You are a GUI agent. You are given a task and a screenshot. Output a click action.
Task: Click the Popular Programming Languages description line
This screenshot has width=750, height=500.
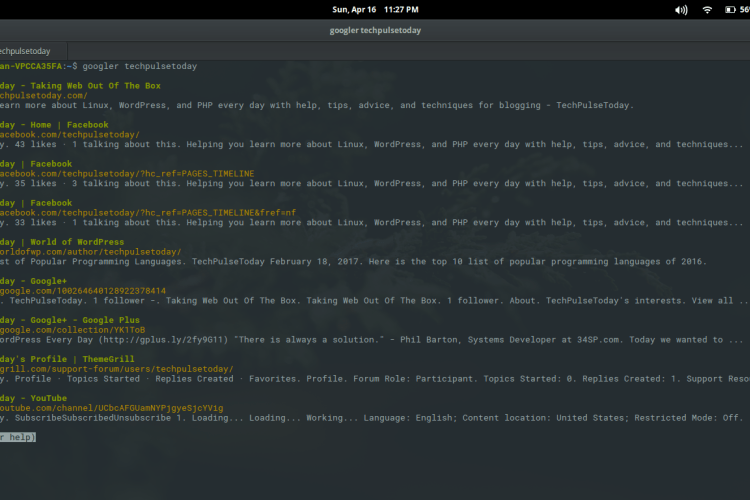353,262
